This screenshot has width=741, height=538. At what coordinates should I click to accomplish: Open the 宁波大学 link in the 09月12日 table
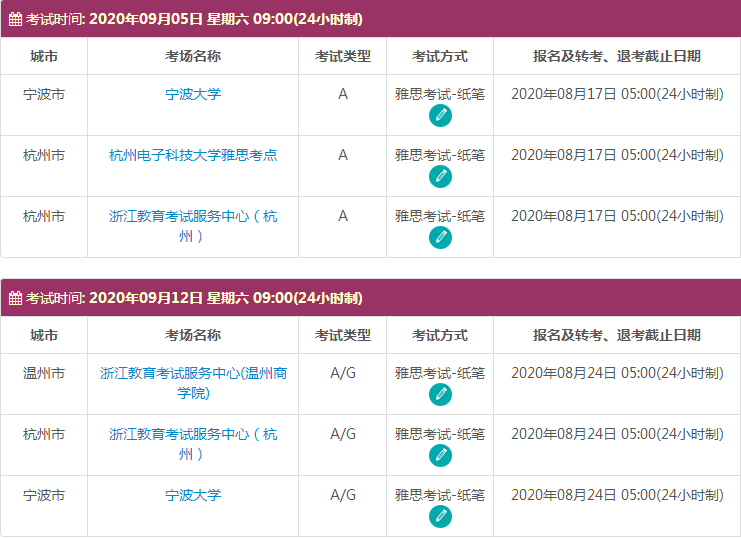193,495
